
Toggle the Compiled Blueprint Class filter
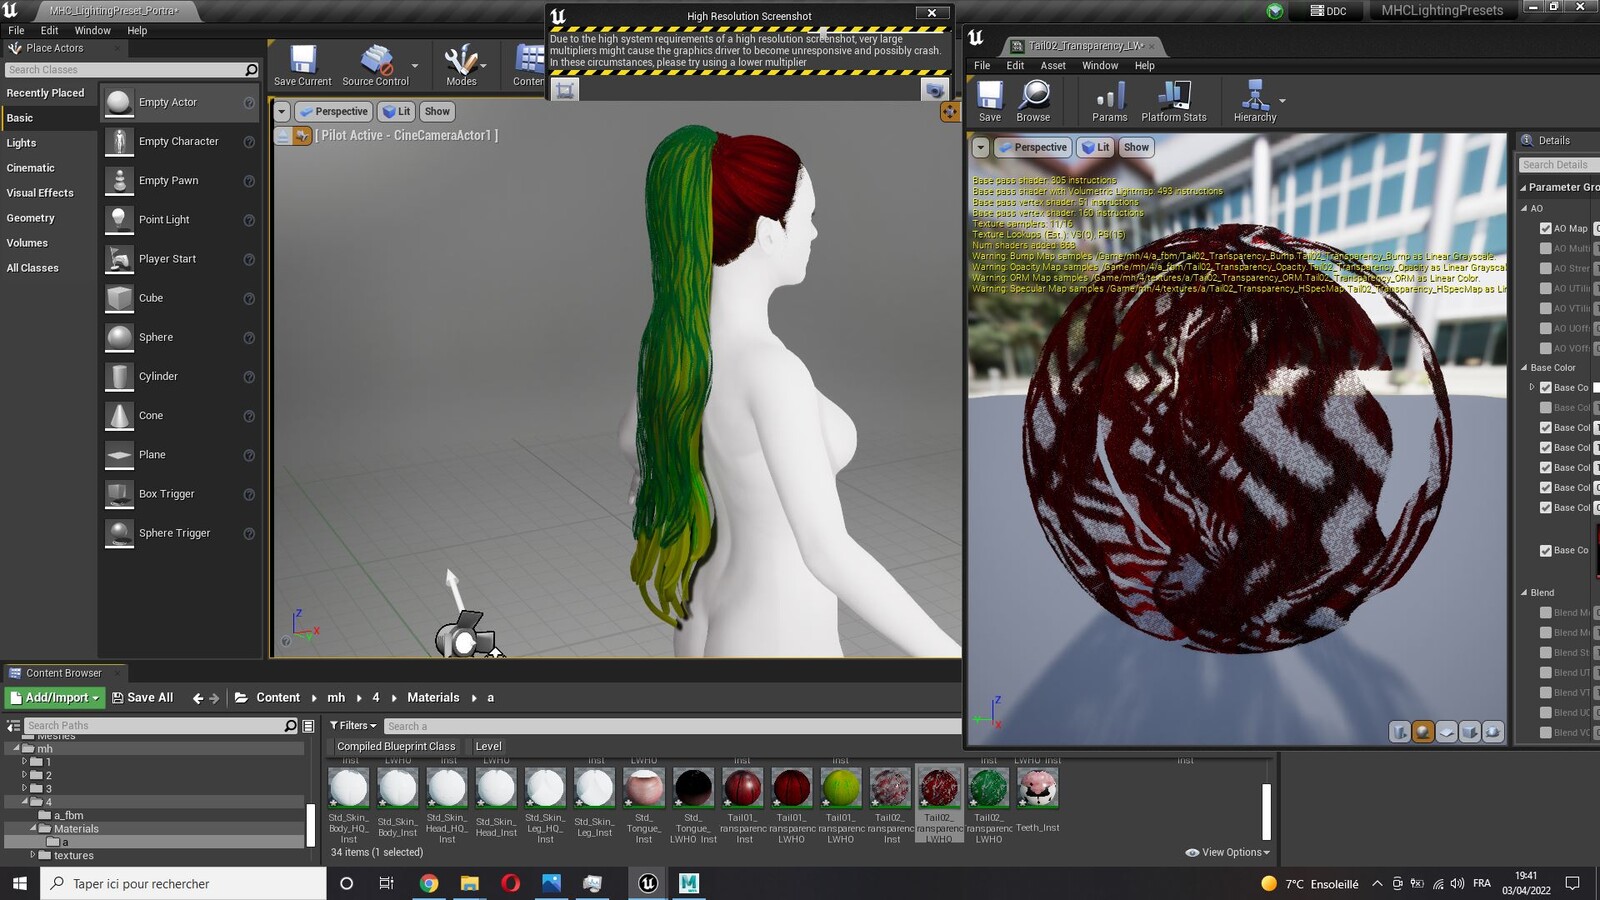pos(396,747)
